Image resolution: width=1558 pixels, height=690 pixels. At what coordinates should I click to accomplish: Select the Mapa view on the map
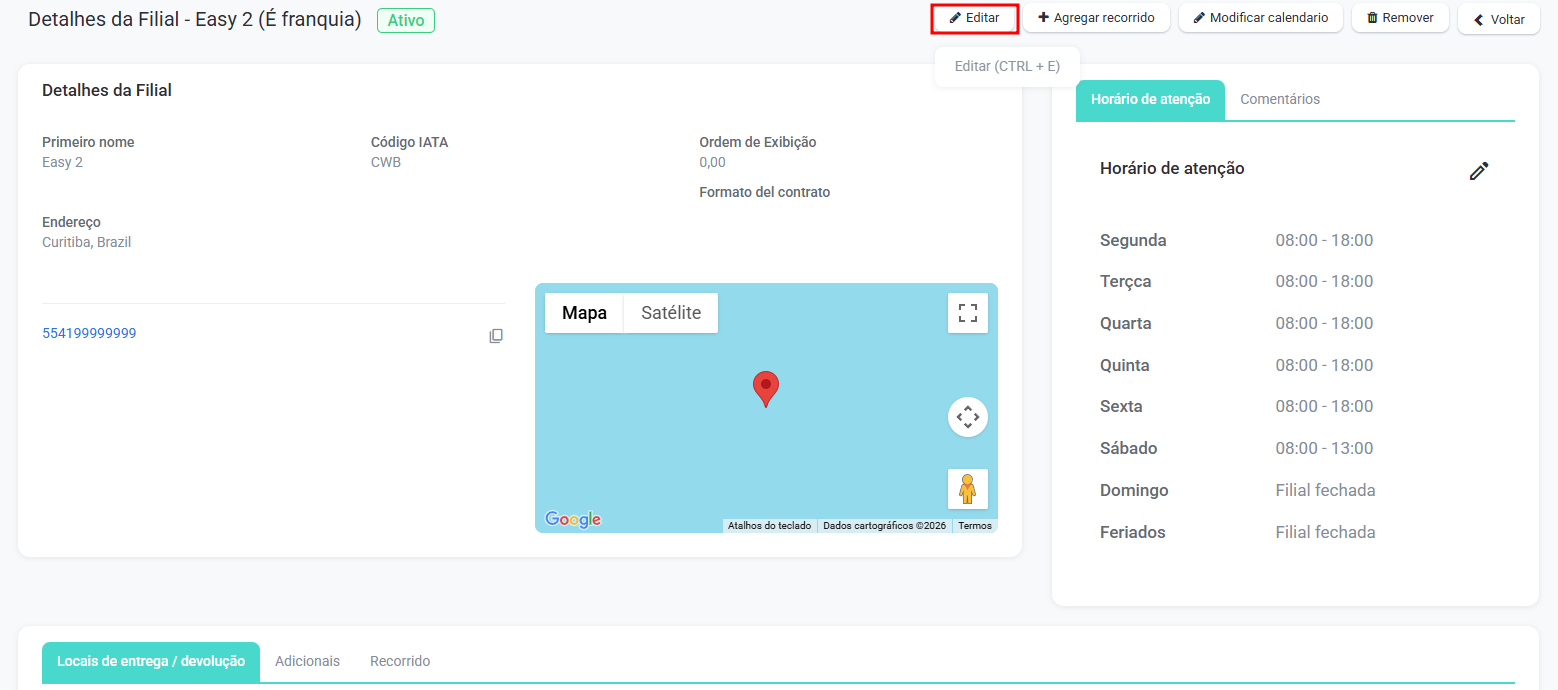[584, 313]
